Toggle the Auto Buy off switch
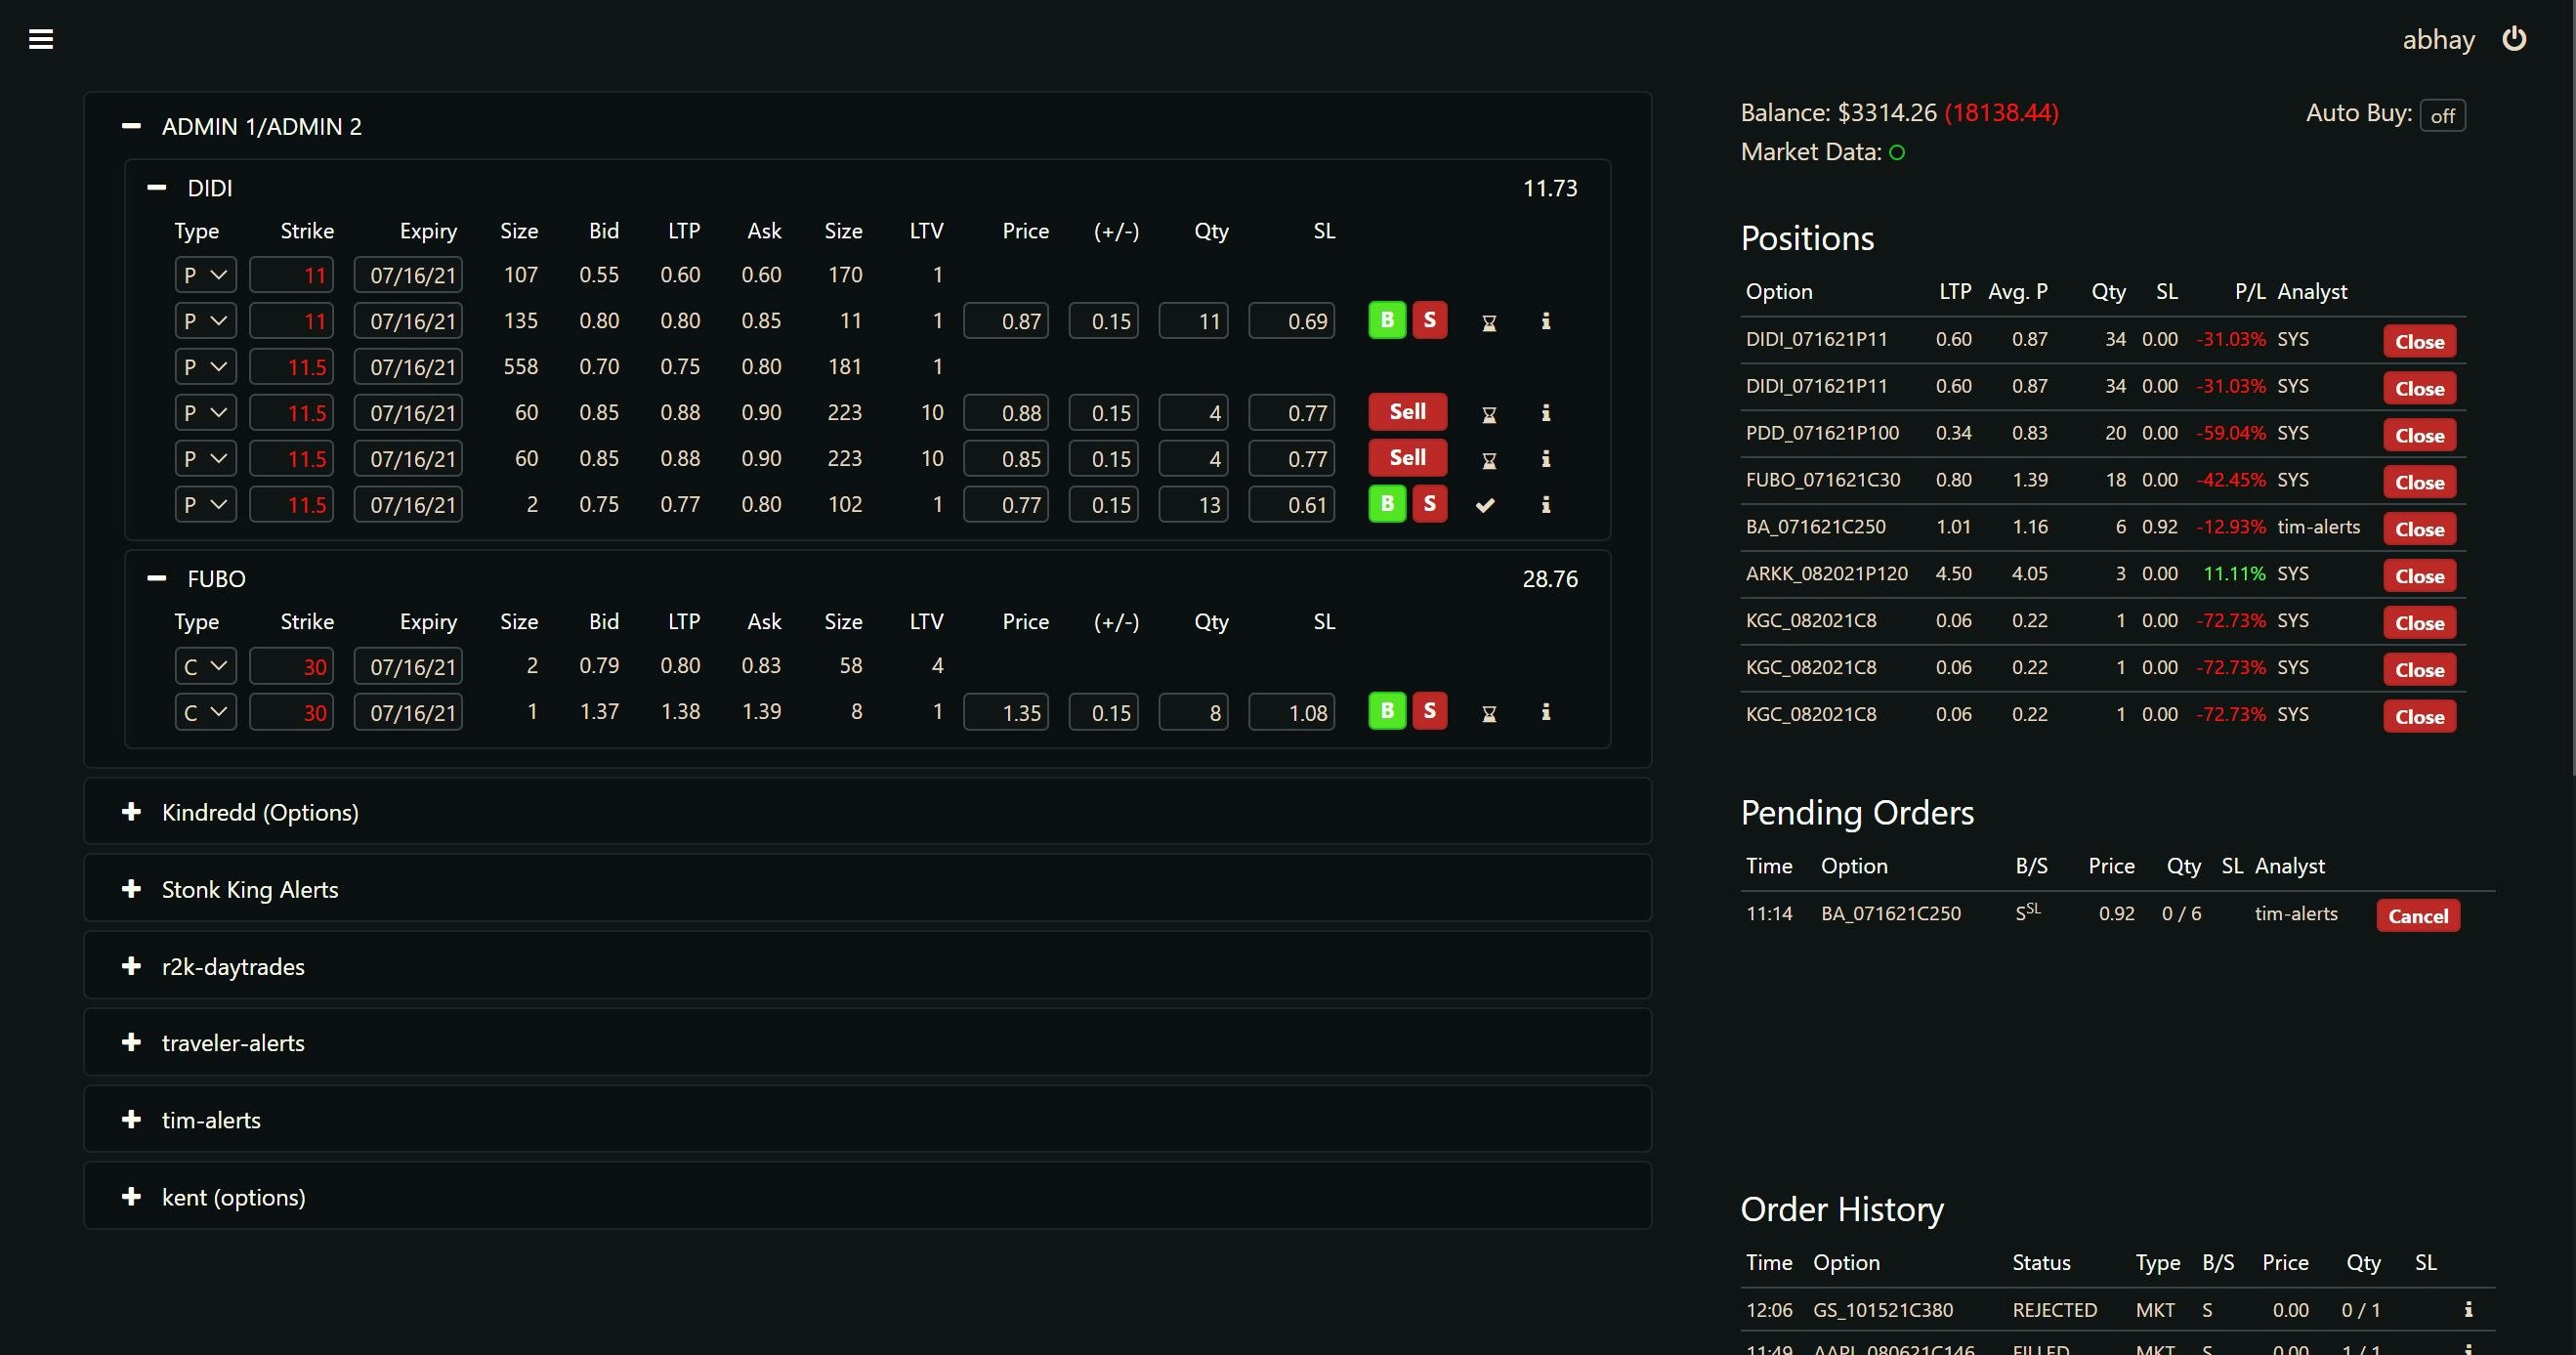This screenshot has height=1355, width=2576. click(x=2442, y=116)
